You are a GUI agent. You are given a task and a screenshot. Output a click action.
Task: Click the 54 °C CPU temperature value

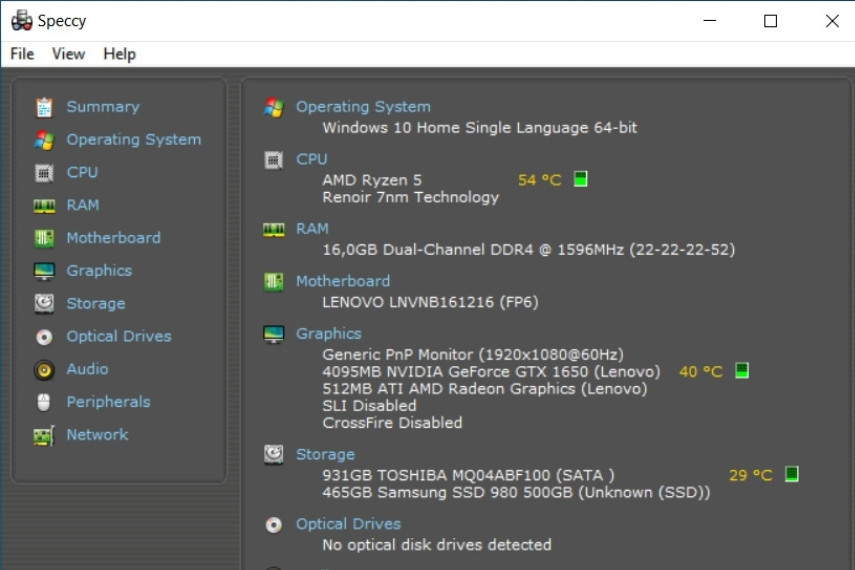pyautogui.click(x=539, y=180)
